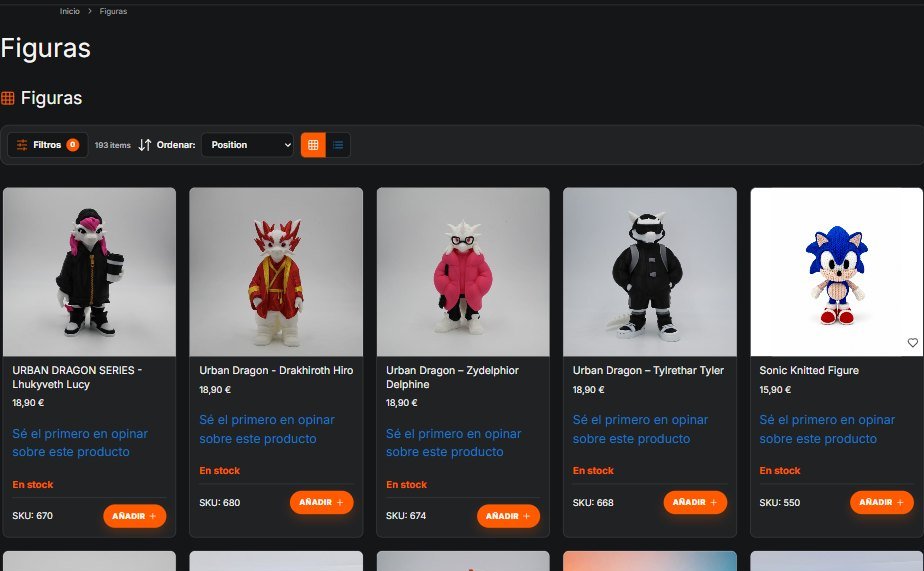This screenshot has width=924, height=571.
Task: Click SKU: 550 text
Action: click(780, 503)
